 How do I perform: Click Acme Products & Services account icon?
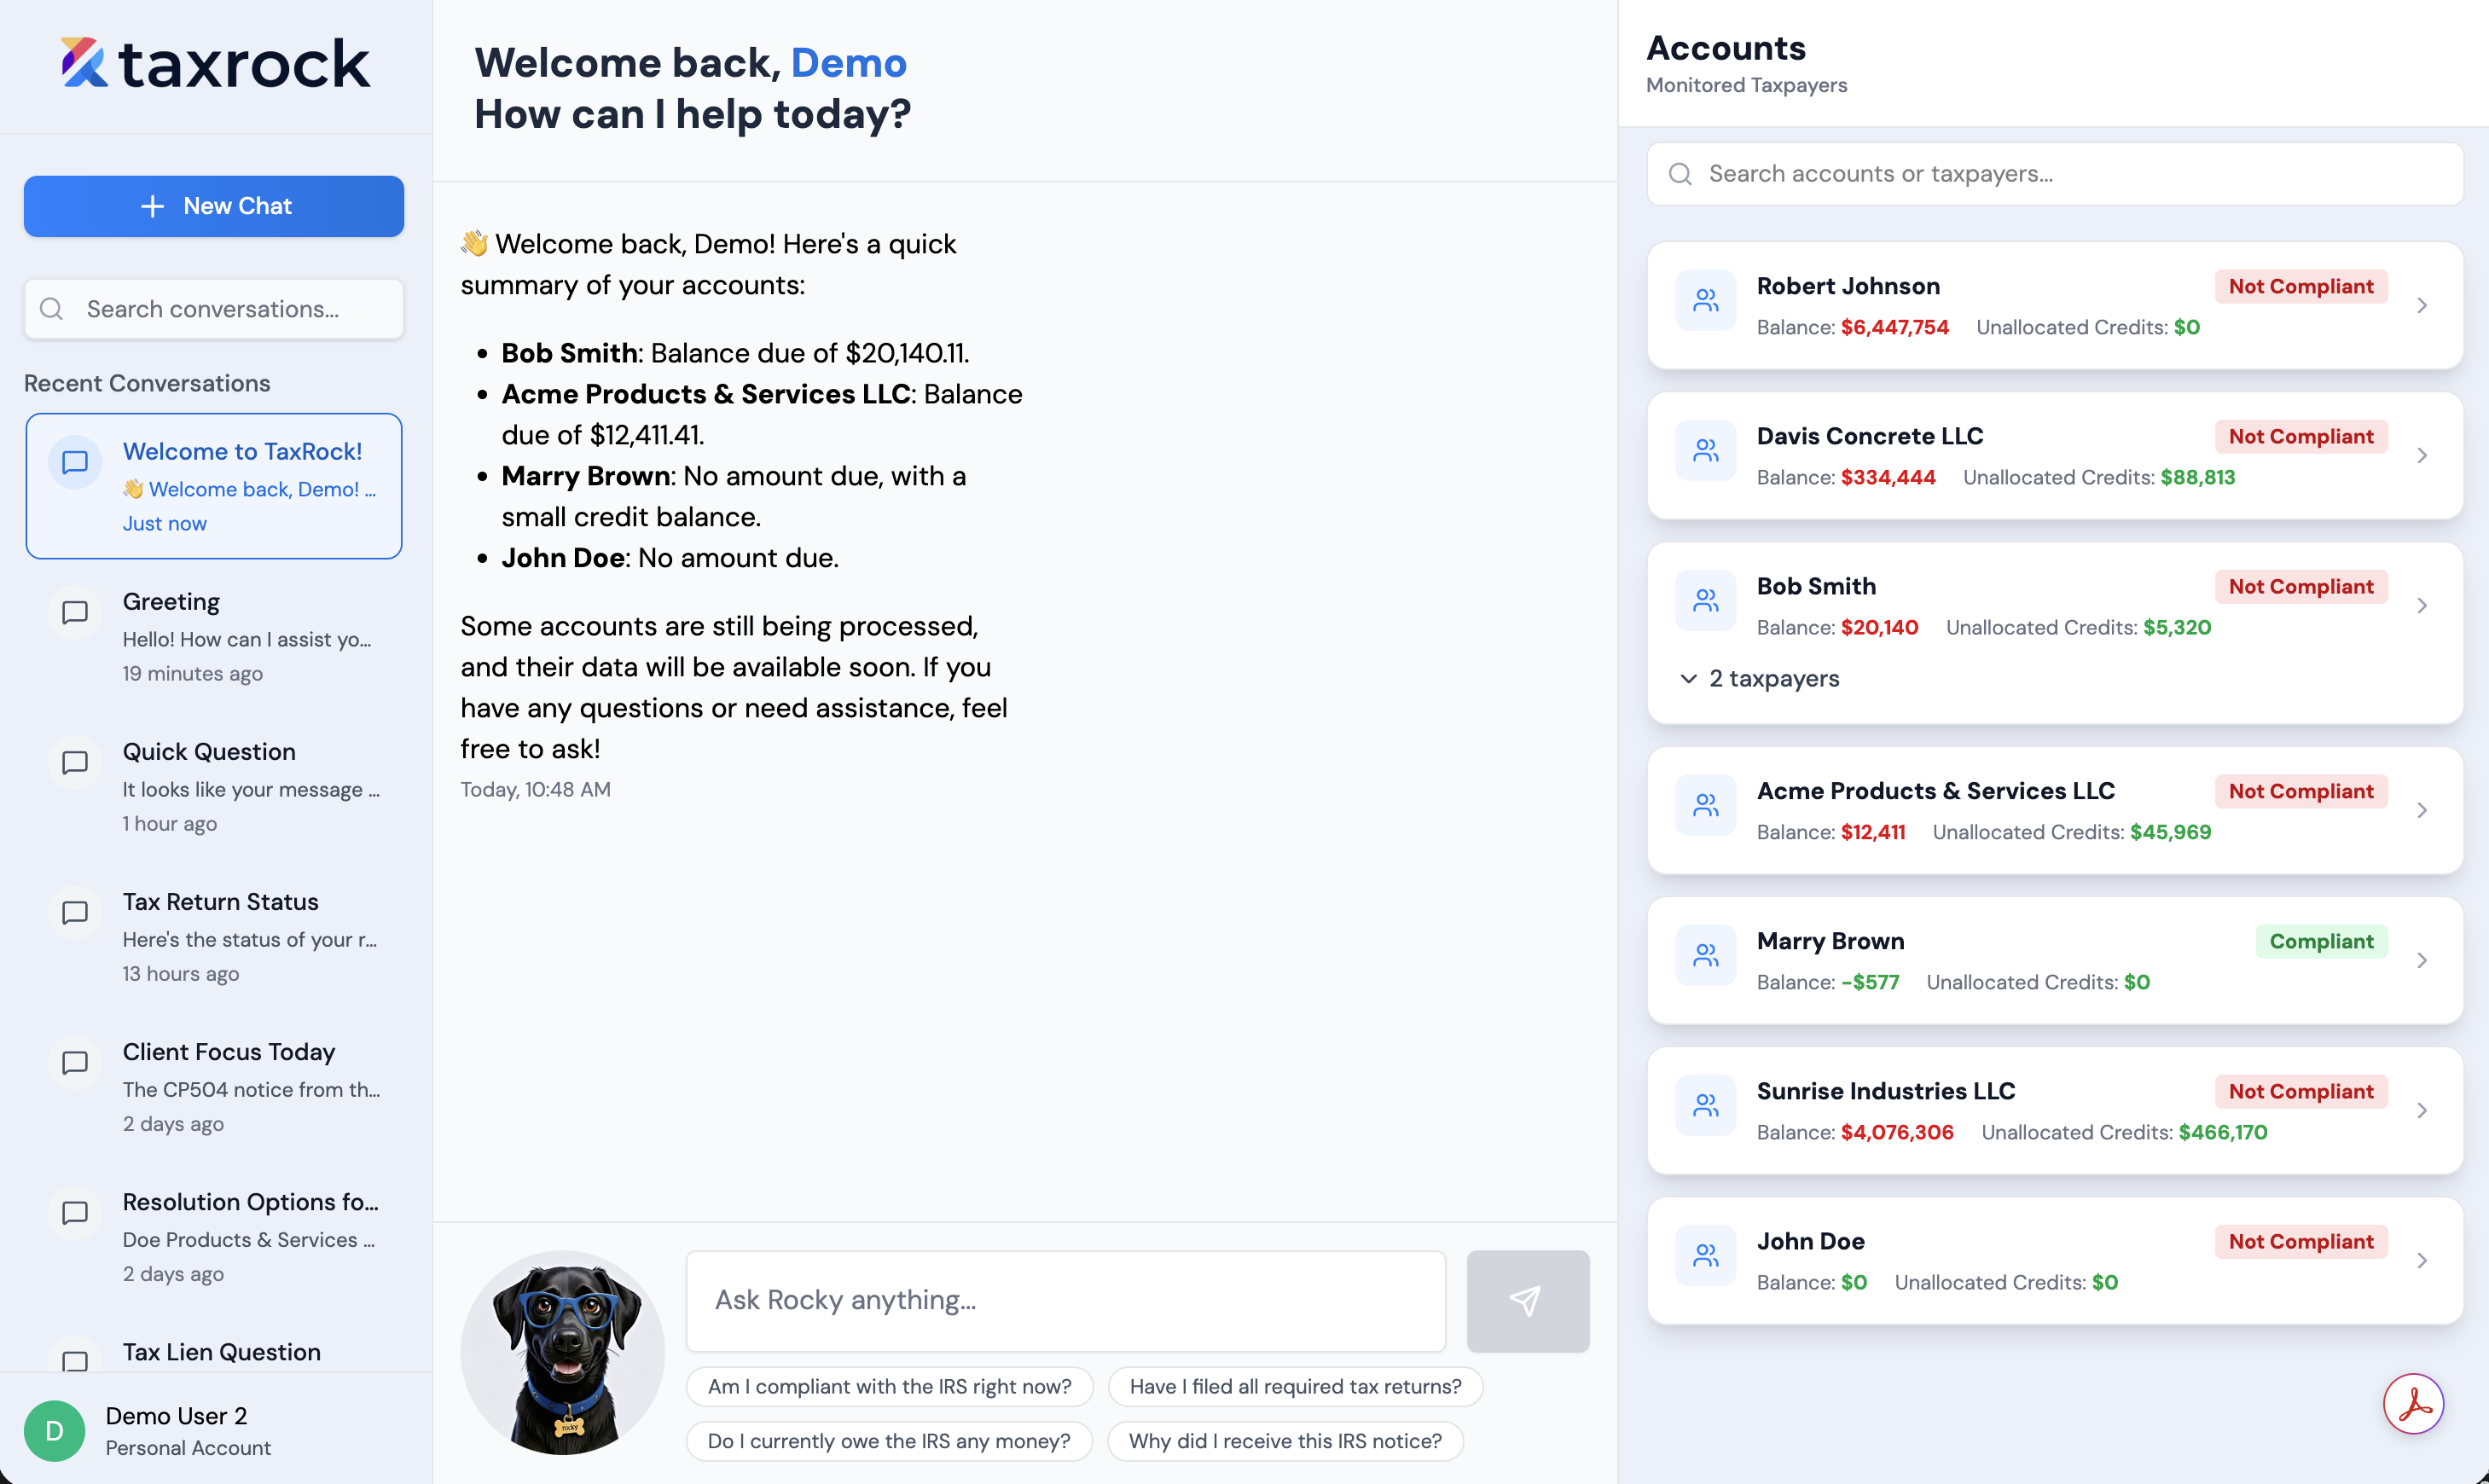[x=1706, y=805]
